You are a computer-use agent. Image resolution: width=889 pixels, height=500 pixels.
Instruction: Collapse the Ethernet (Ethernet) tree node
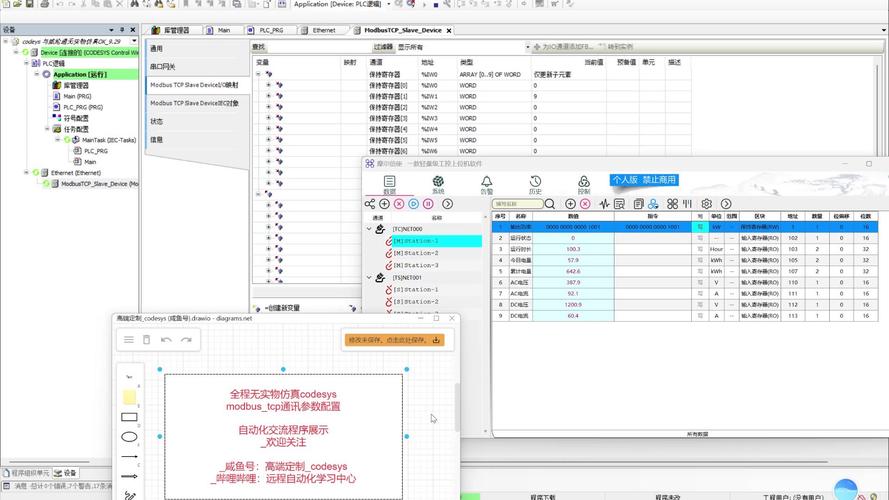(27, 172)
